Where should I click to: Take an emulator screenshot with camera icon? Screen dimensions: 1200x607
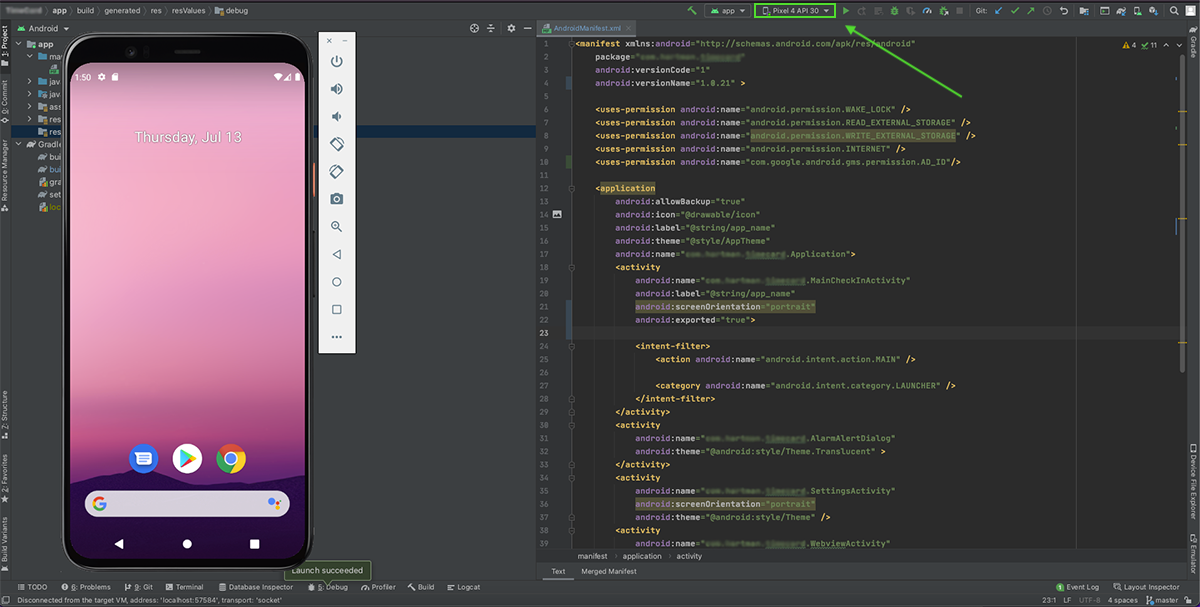[x=337, y=199]
